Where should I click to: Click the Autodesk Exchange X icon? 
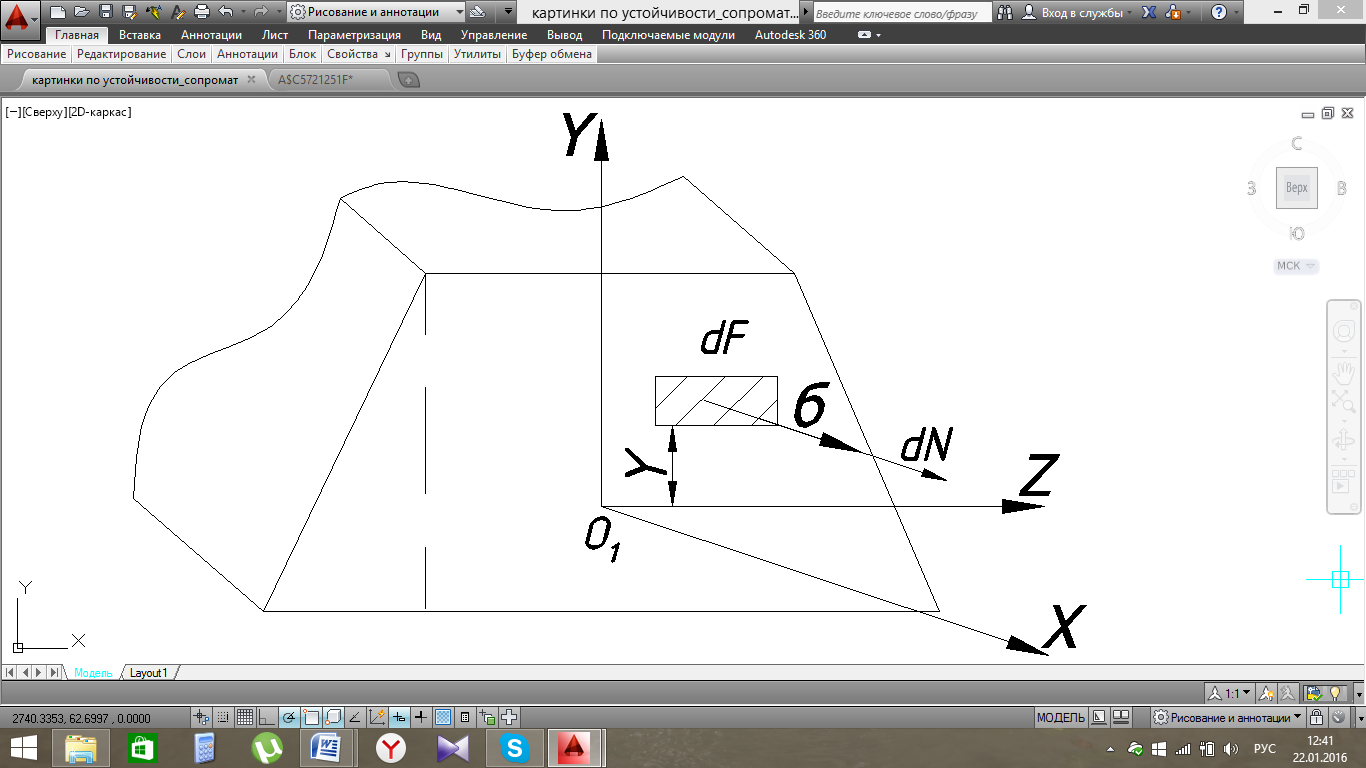coord(1150,12)
